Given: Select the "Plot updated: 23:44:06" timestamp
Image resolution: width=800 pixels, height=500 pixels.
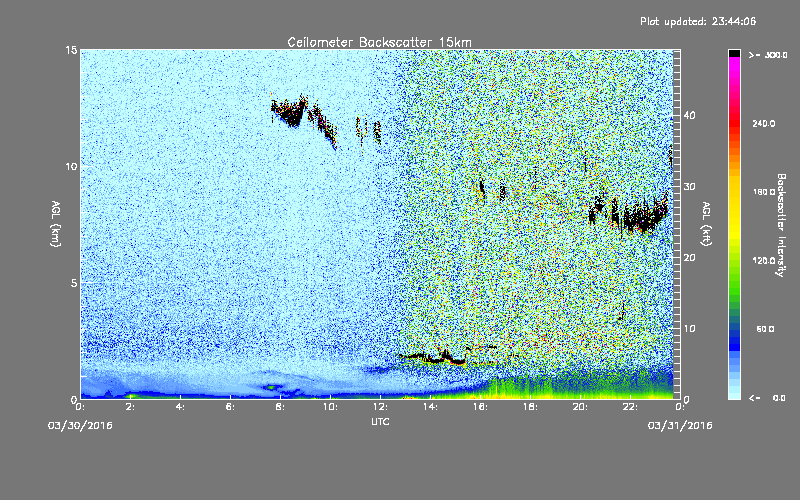Looking at the screenshot, I should pos(698,21).
